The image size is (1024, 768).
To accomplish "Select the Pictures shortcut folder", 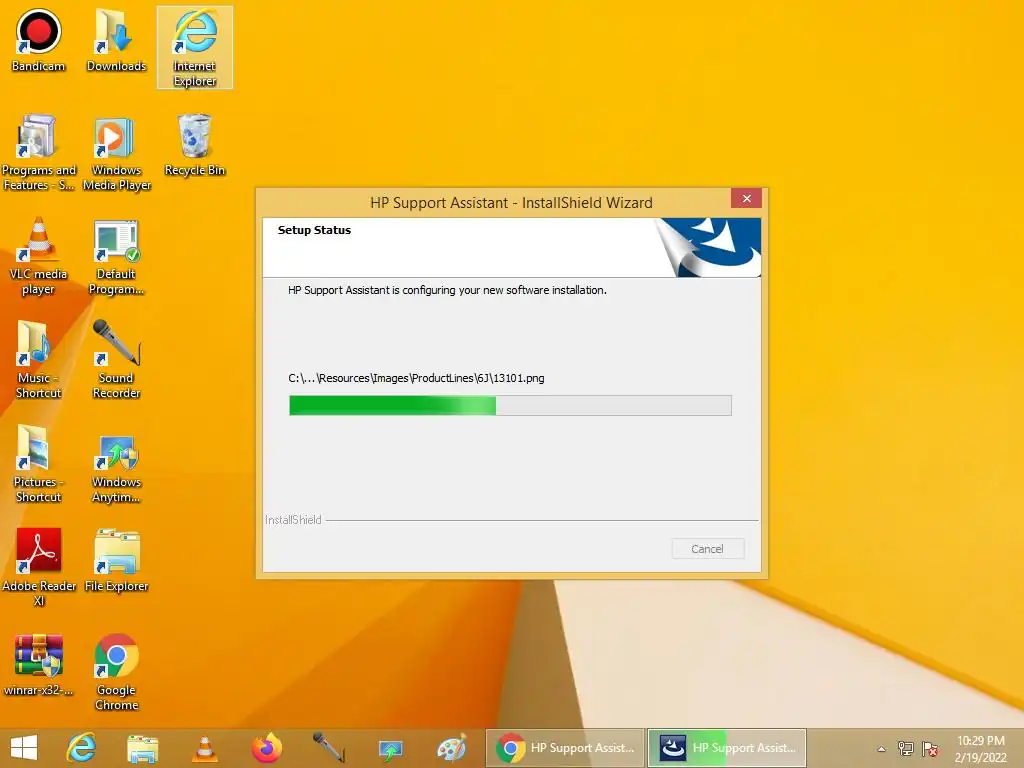I will point(39,464).
